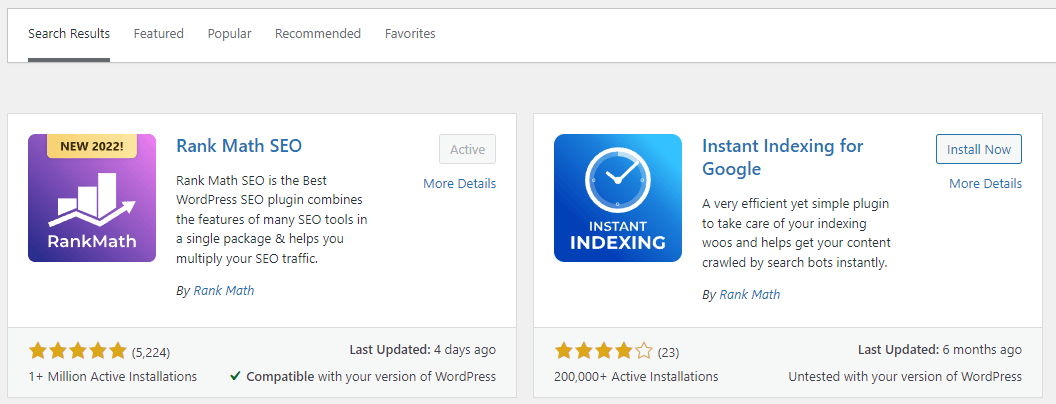Open the Instant Indexing plugin icon
Image resolution: width=1056 pixels, height=404 pixels.
(618, 198)
